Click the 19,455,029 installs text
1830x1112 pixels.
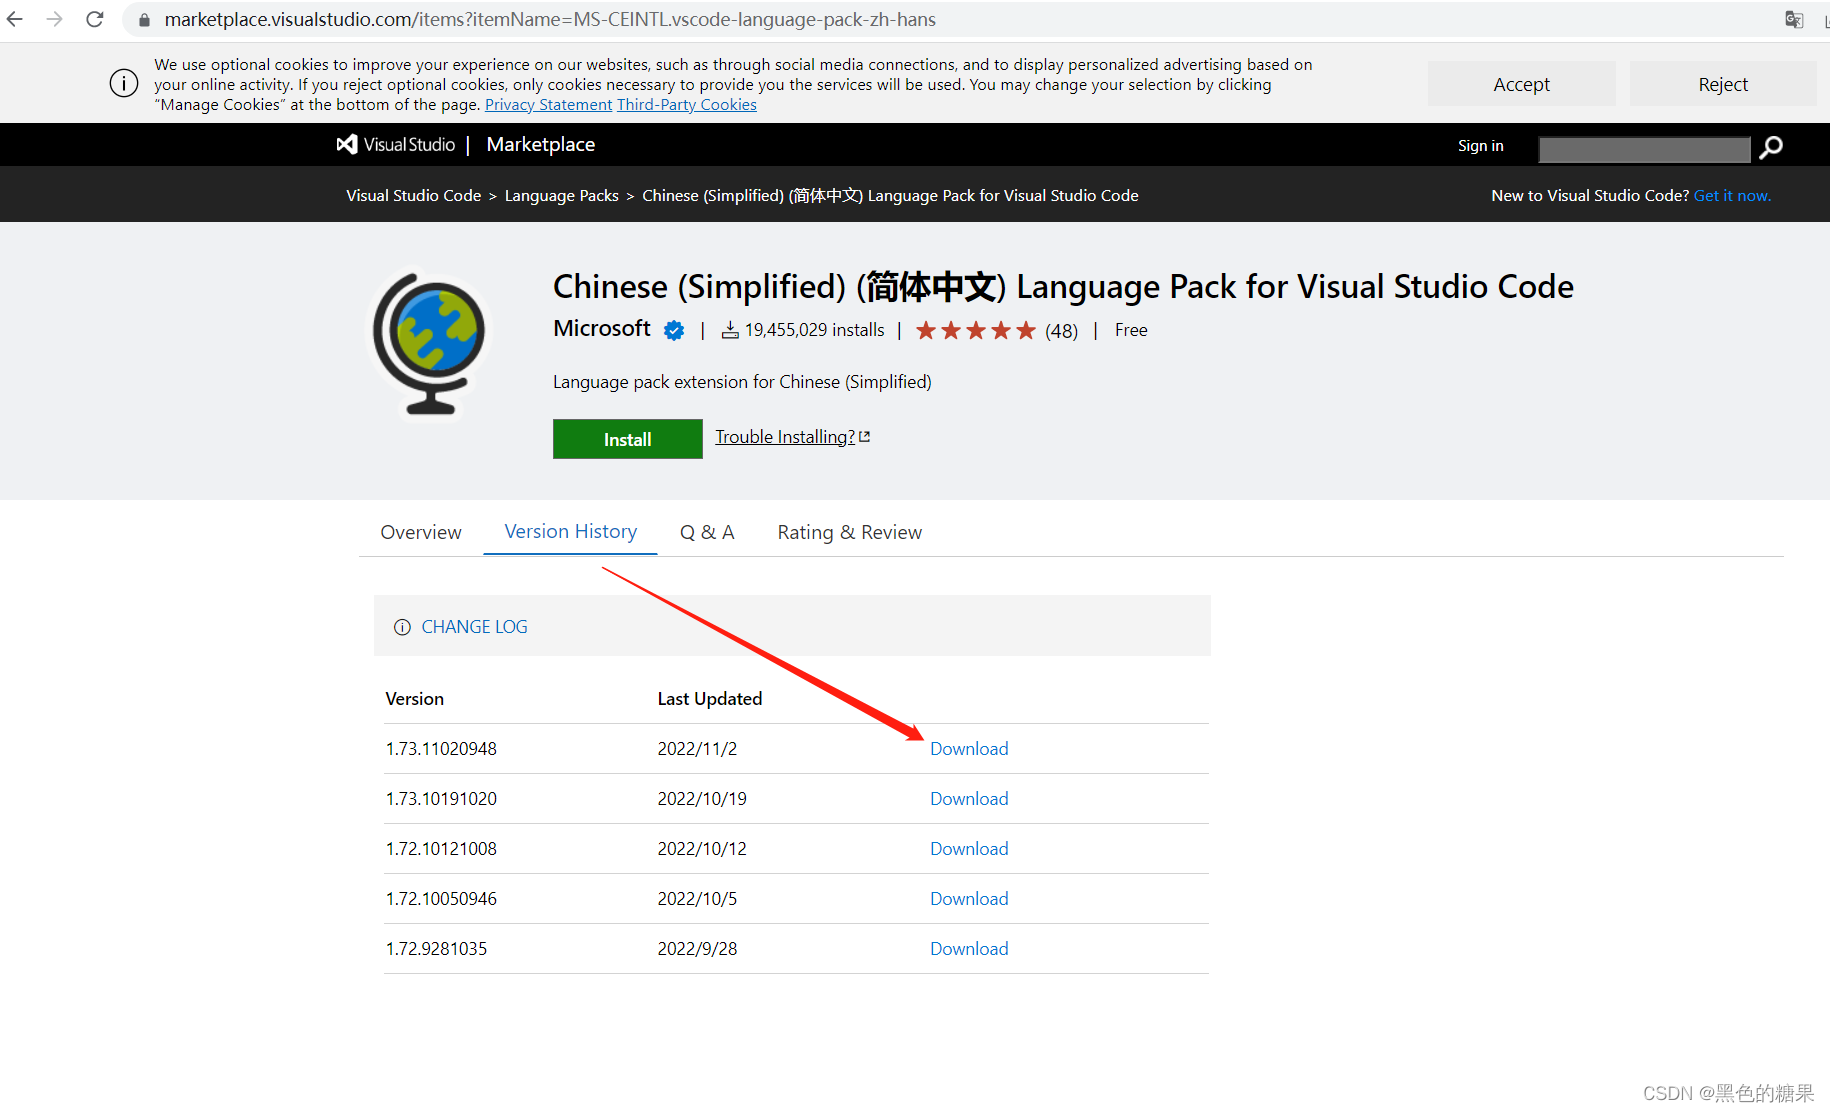[815, 330]
